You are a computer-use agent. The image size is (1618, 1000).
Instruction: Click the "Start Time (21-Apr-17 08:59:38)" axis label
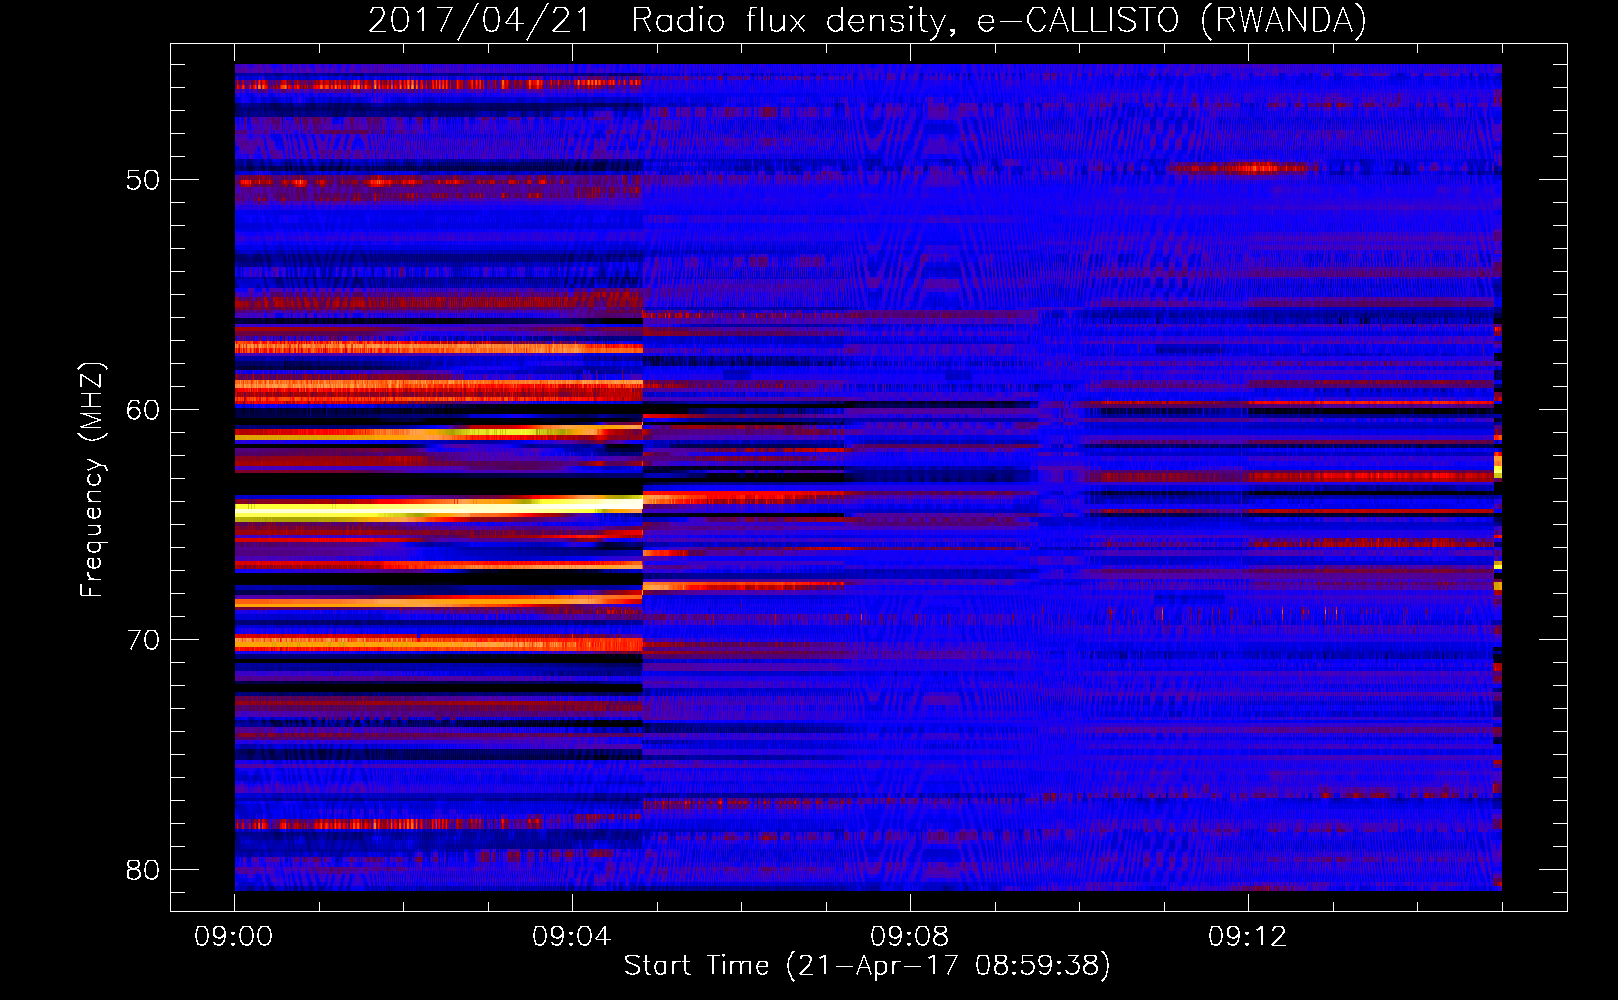867,966
